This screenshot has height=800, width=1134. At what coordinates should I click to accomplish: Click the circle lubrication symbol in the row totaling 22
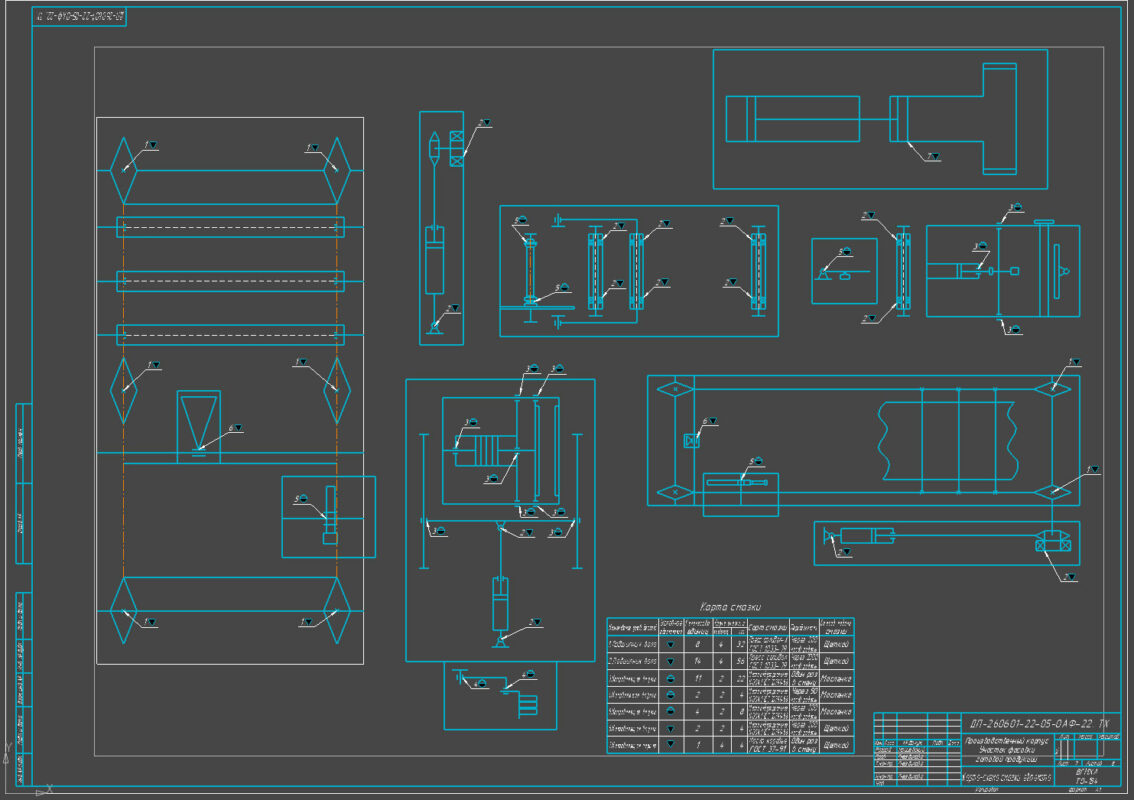pos(670,678)
